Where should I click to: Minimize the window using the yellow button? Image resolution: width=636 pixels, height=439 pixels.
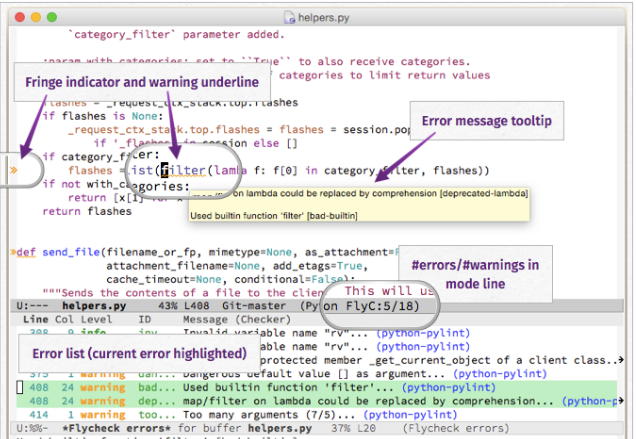pos(36,17)
